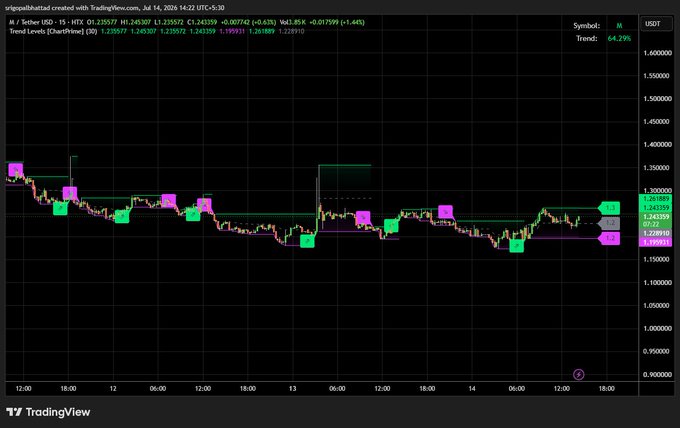Click the 0.900000 price scale label
680x428 pixels.
pos(657,374)
